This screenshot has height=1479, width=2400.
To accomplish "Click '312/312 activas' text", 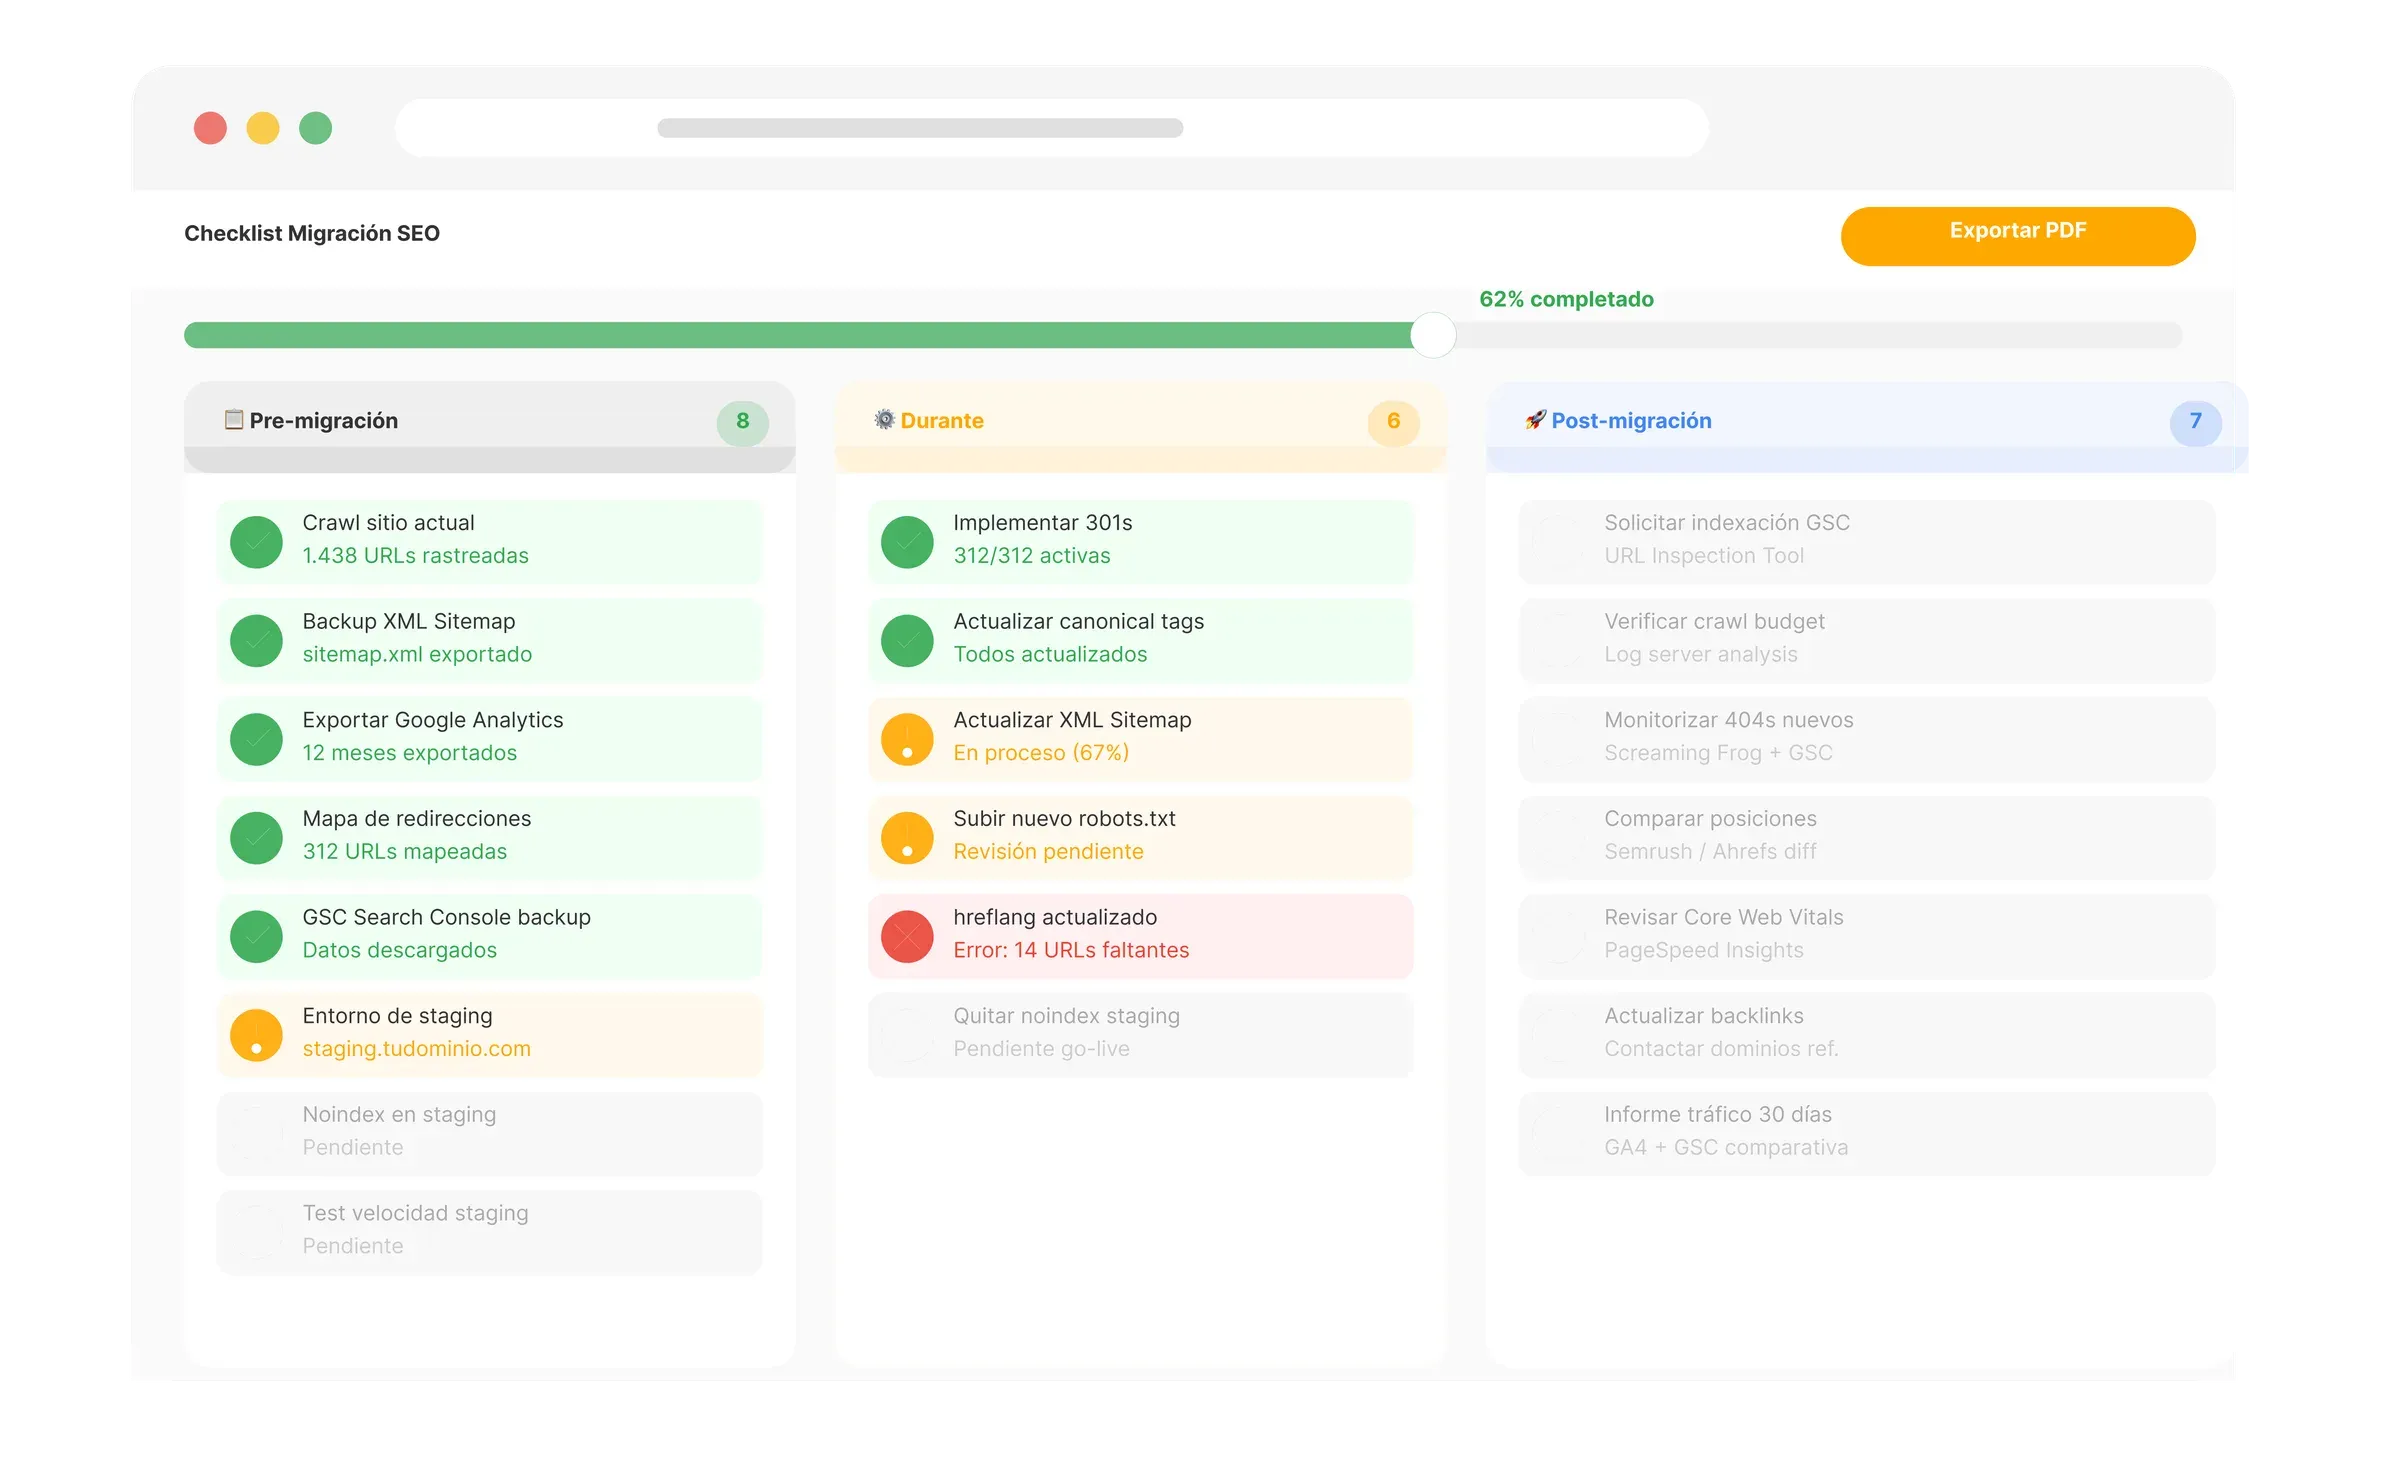I will coord(1032,556).
